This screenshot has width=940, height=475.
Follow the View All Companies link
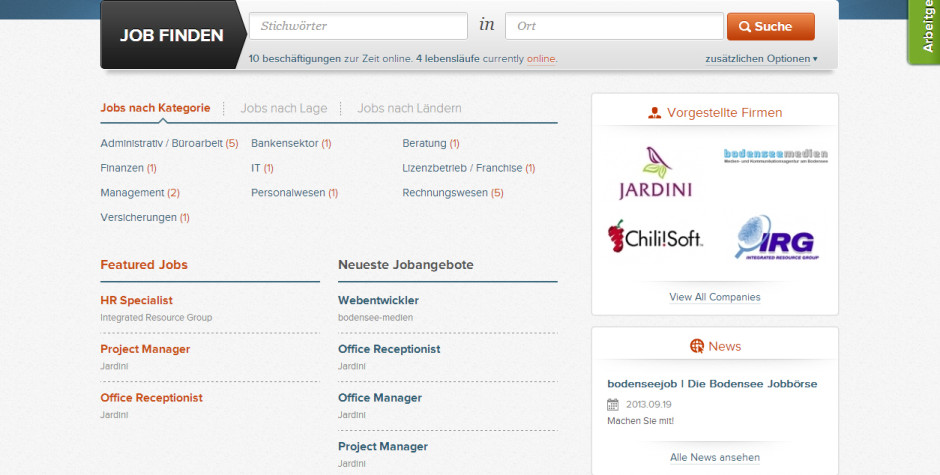tap(715, 297)
